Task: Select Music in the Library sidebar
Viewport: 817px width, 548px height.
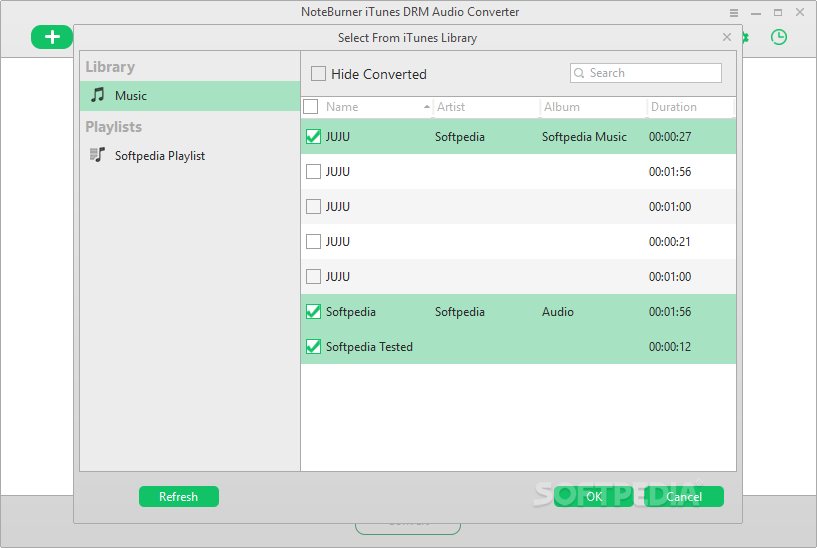Action: pyautogui.click(x=190, y=96)
